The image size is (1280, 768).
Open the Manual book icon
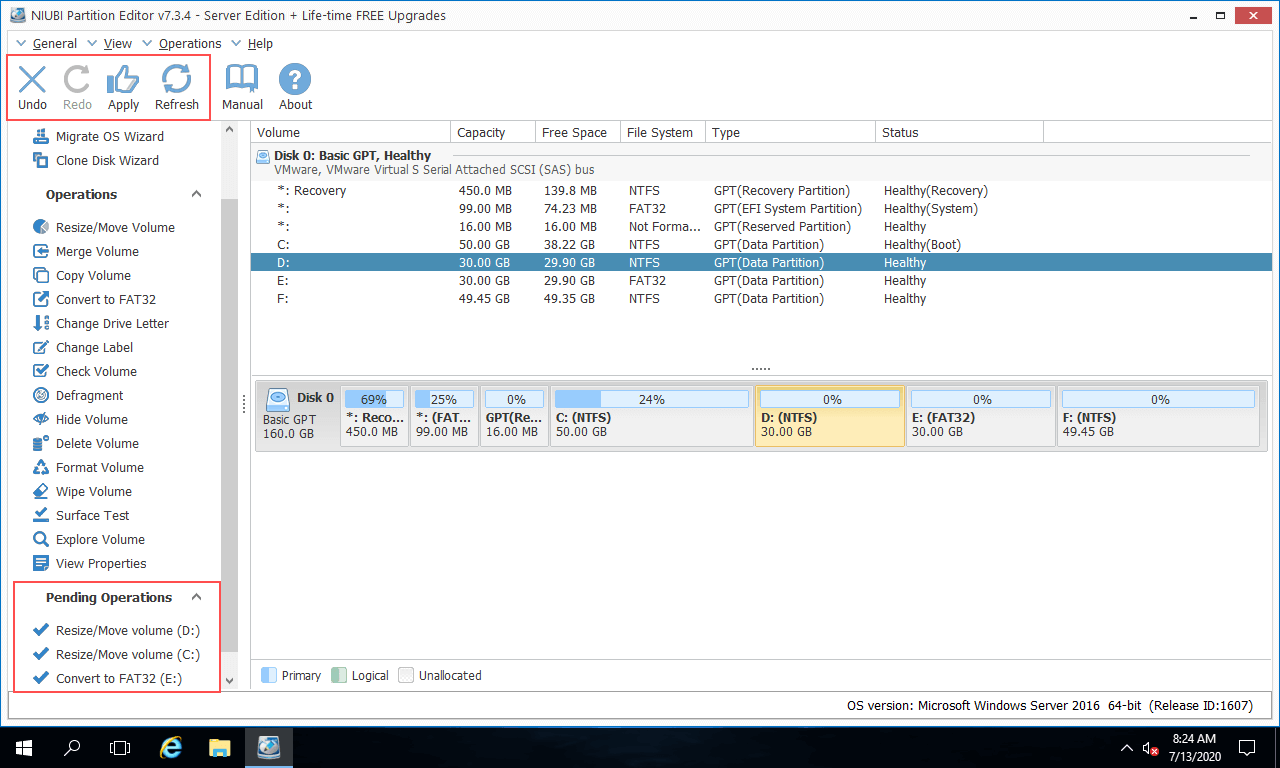(x=242, y=80)
